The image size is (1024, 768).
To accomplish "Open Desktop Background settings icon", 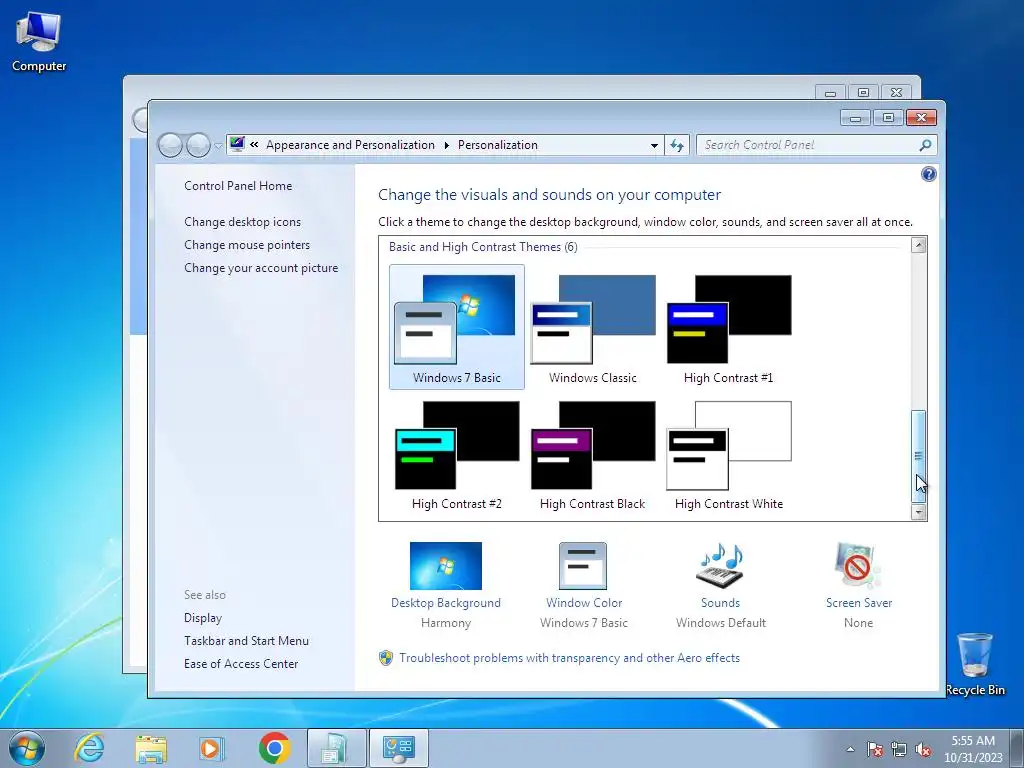I will coord(446,566).
